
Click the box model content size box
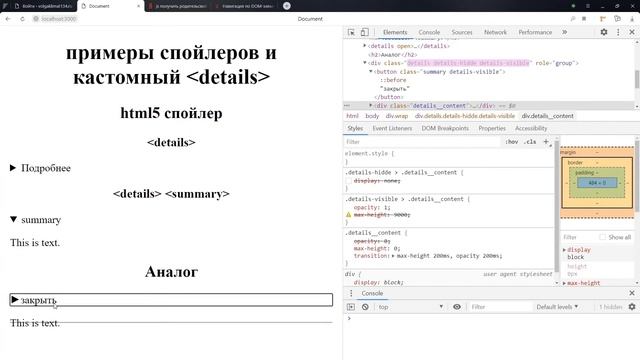coord(597,183)
